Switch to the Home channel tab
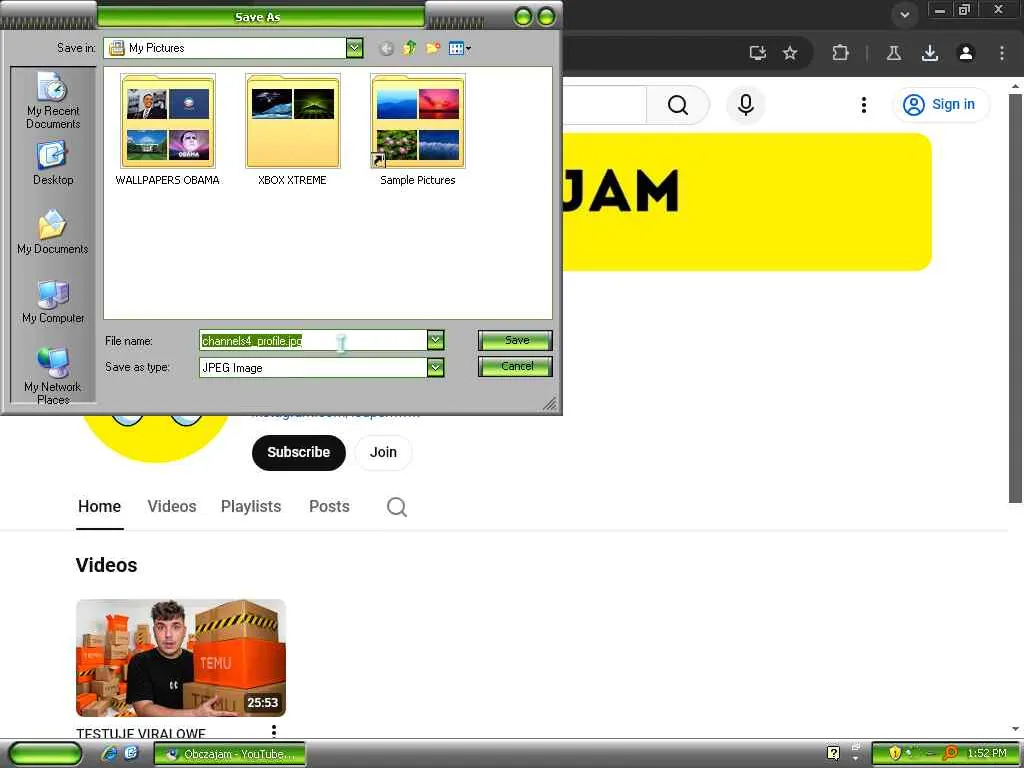 99,507
